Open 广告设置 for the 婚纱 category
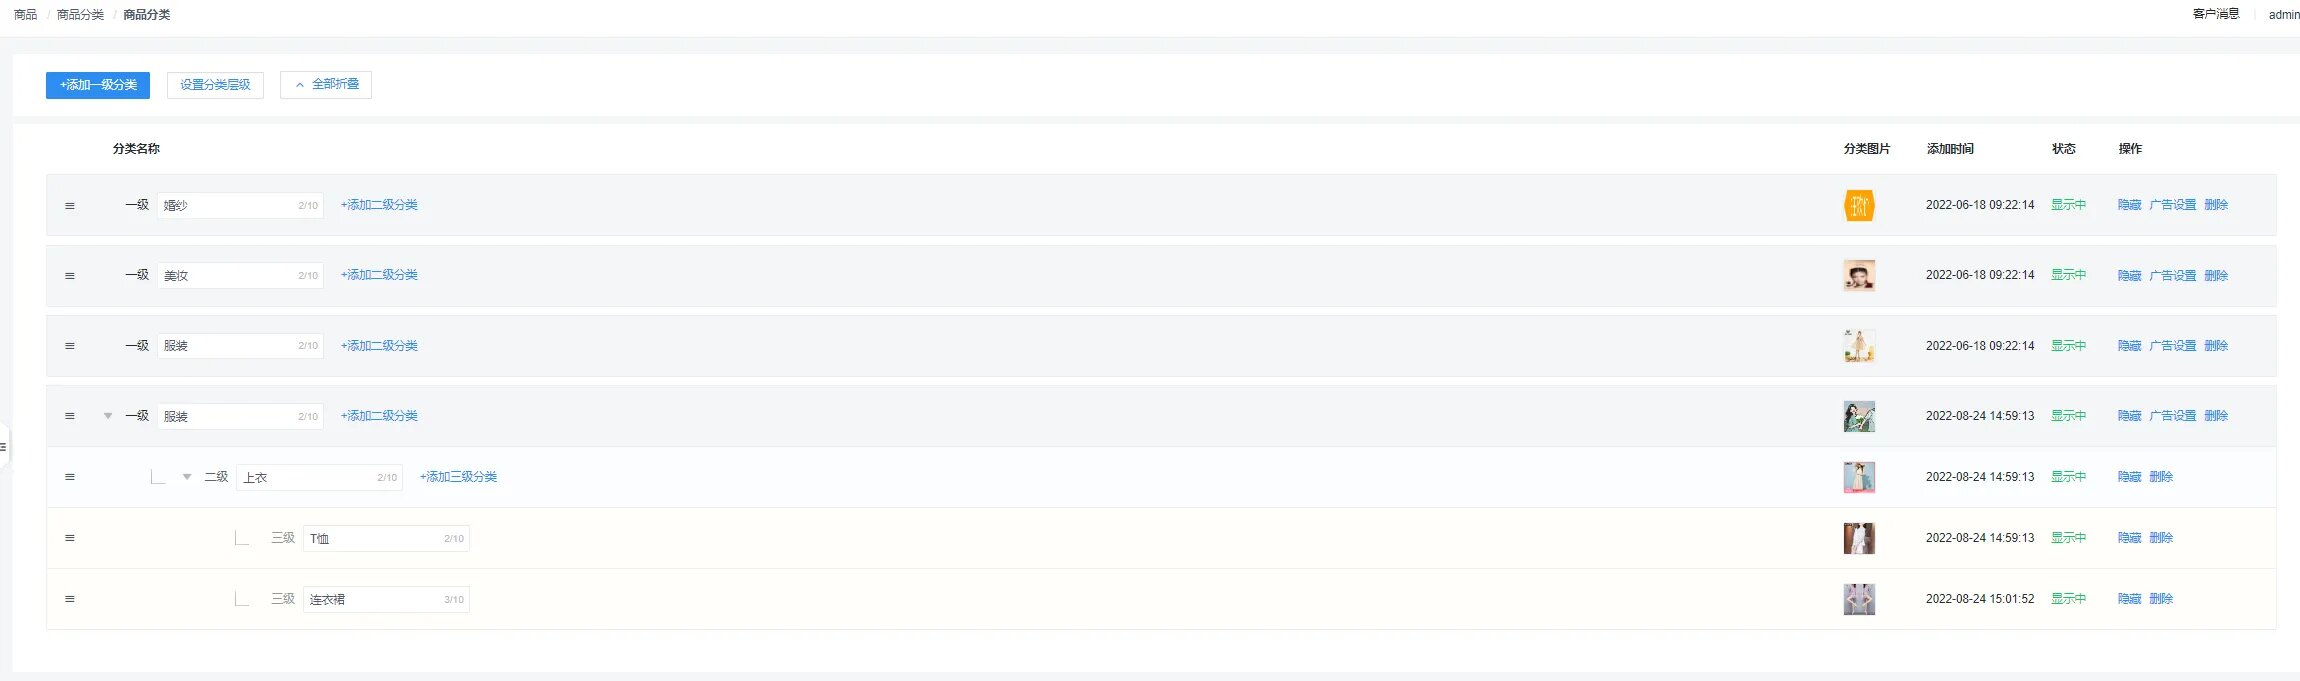 coord(2173,205)
